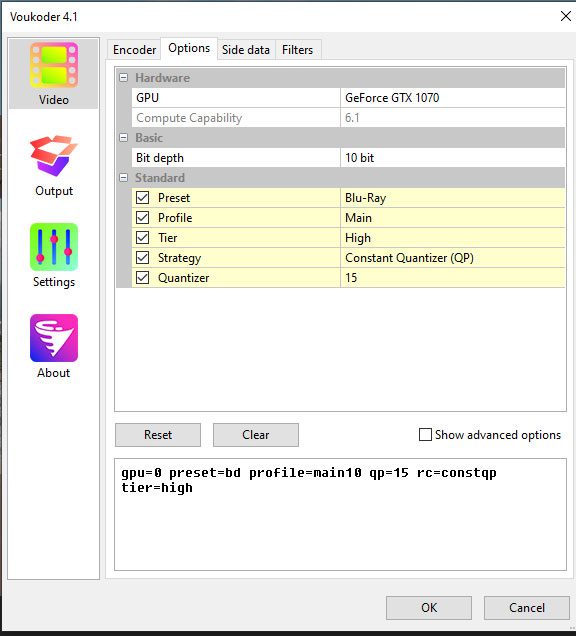The height and width of the screenshot is (636, 576).
Task: Collapse the Standard section
Action: 124,178
